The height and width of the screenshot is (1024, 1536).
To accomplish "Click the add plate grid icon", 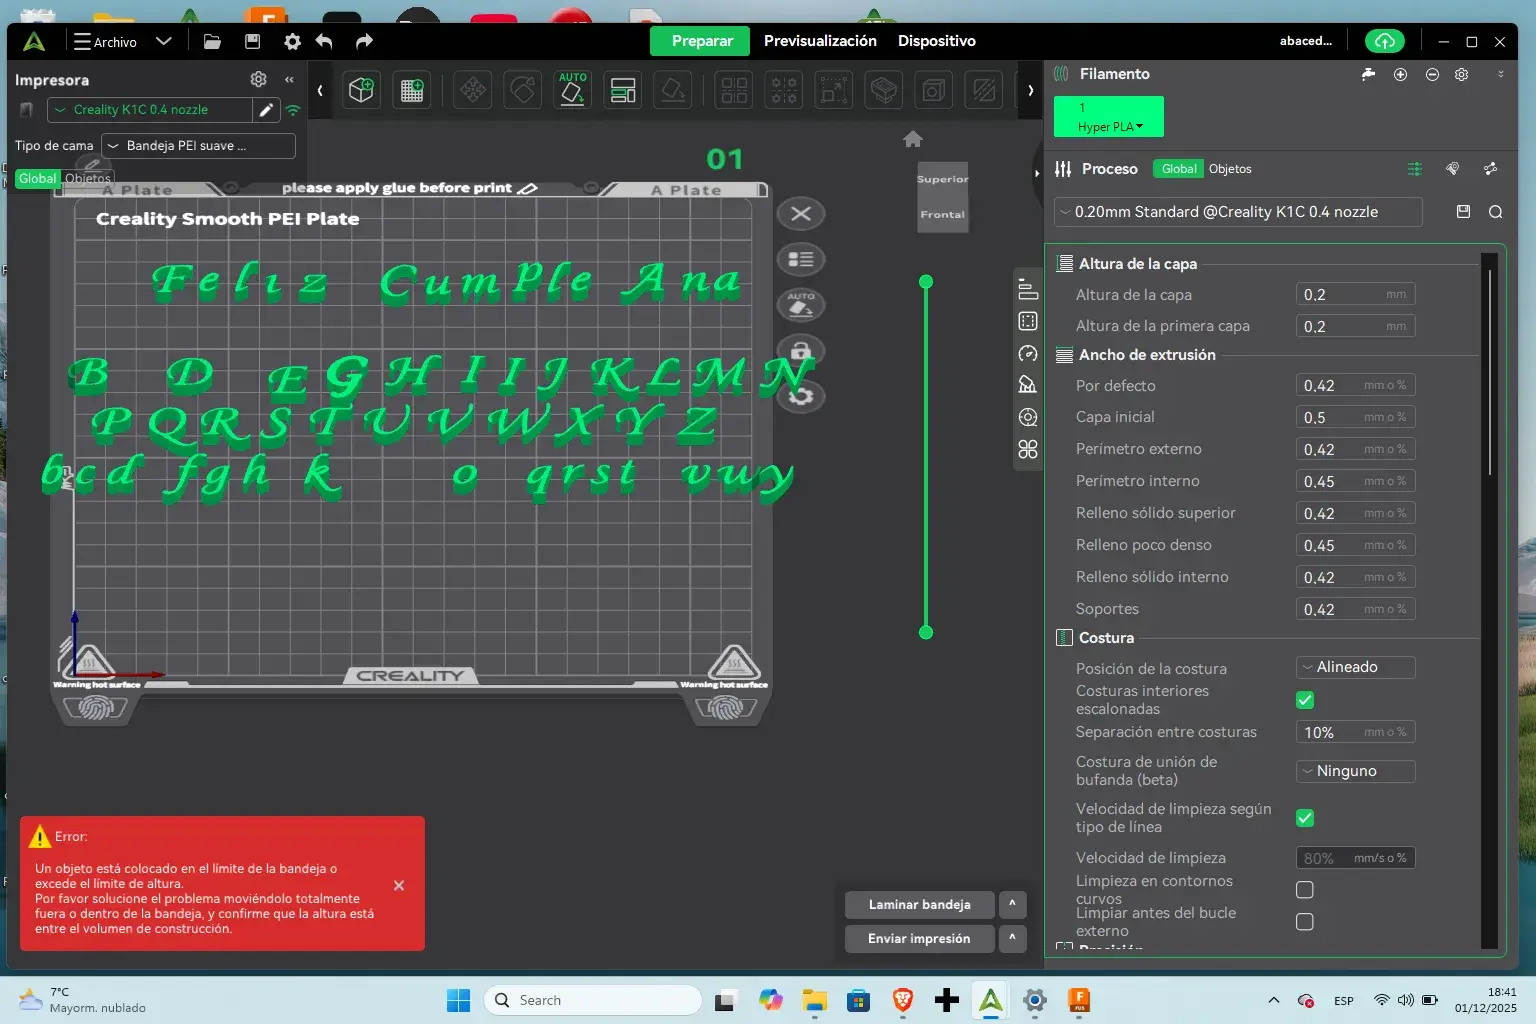I will click(412, 90).
